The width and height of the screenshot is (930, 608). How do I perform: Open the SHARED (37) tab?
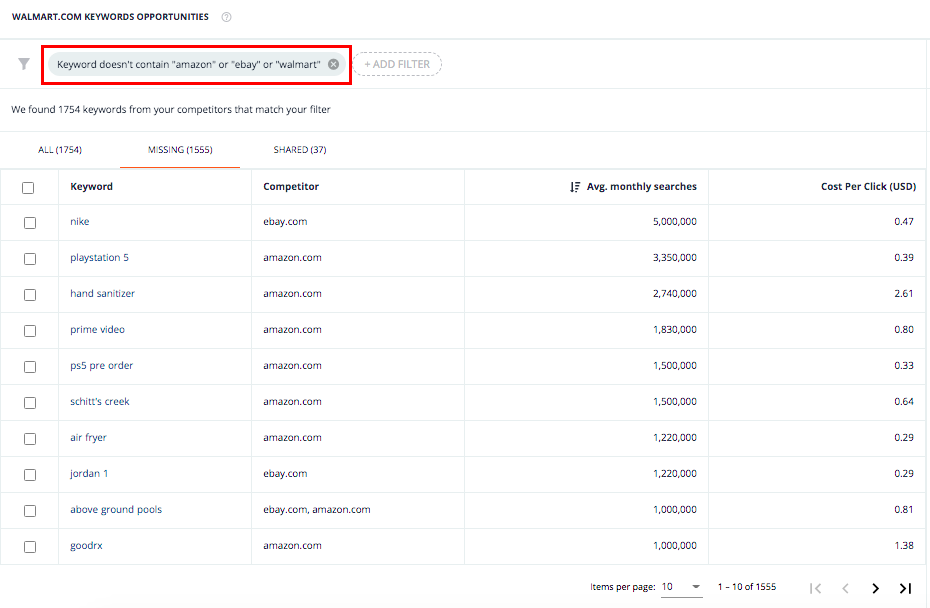tap(300, 149)
